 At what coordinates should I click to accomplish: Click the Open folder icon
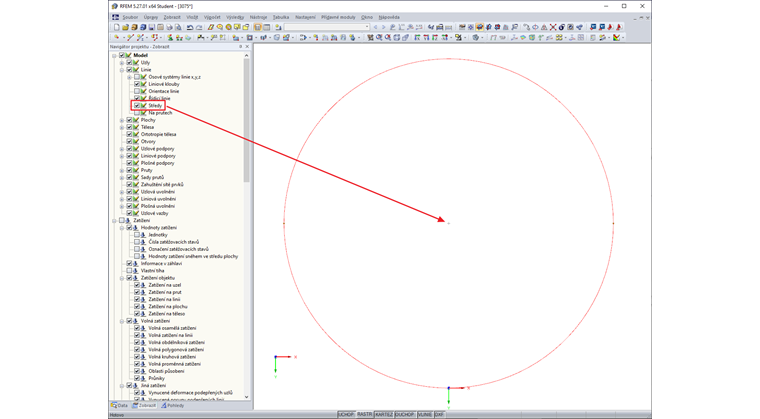tap(126, 27)
